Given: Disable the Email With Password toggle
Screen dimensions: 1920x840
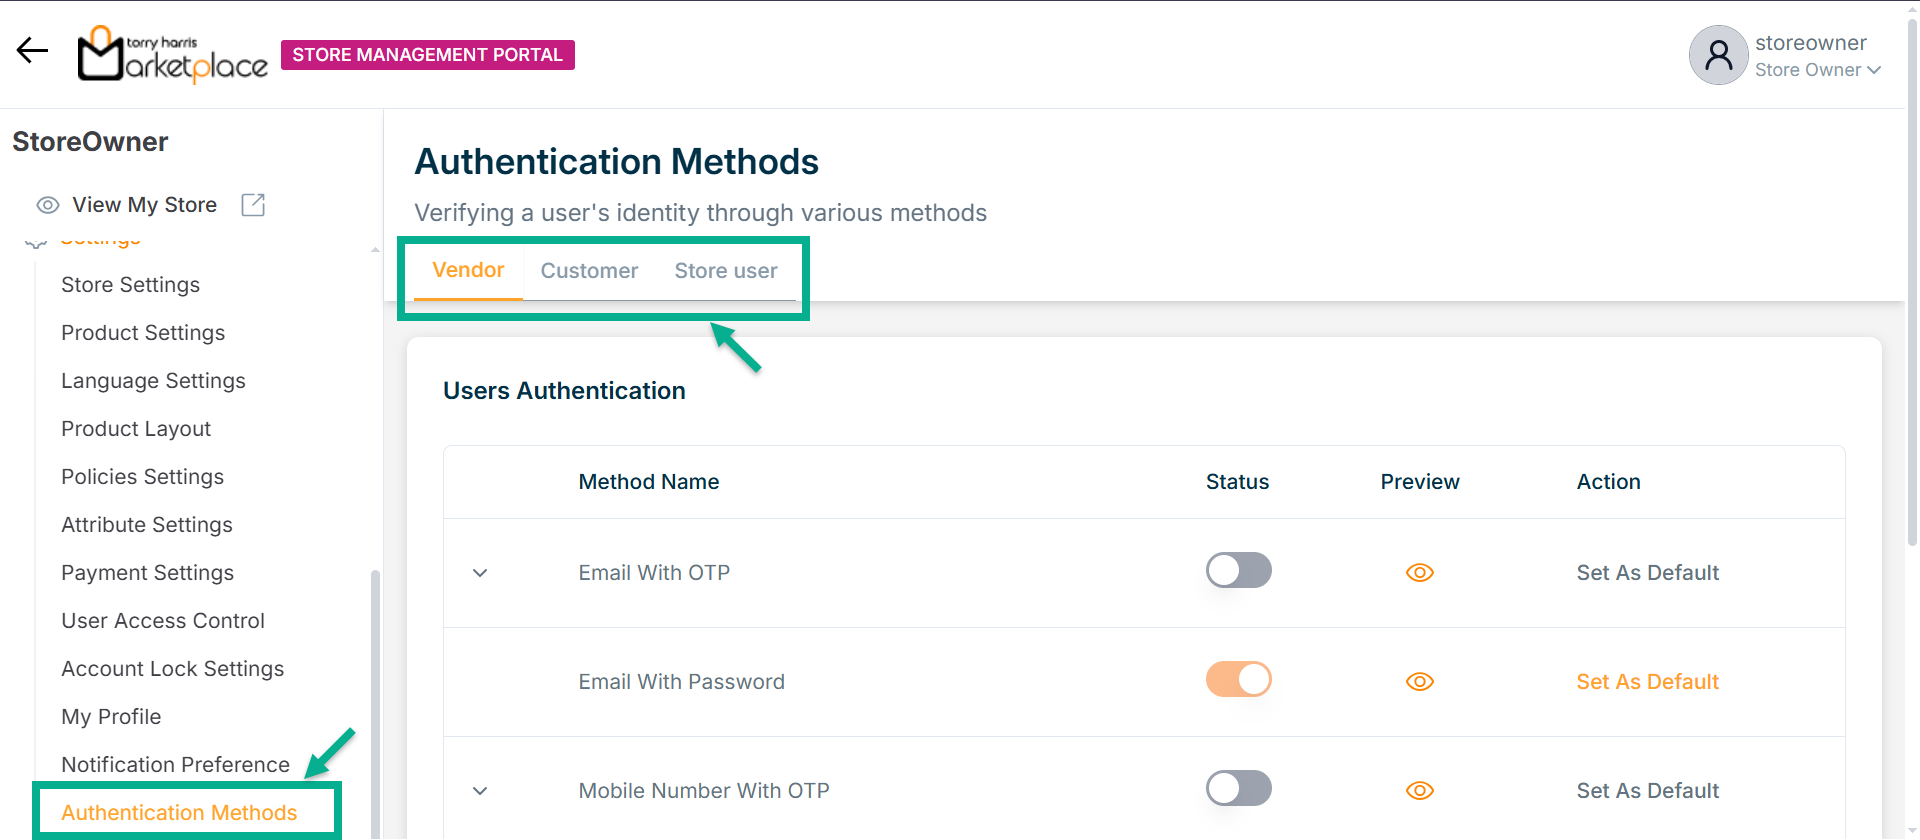Looking at the screenshot, I should pos(1238,680).
